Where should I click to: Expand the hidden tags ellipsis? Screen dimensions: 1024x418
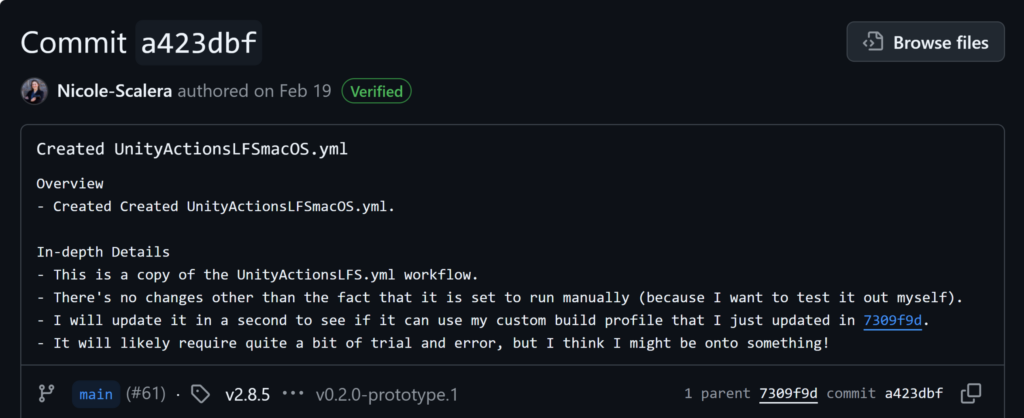click(x=293, y=394)
